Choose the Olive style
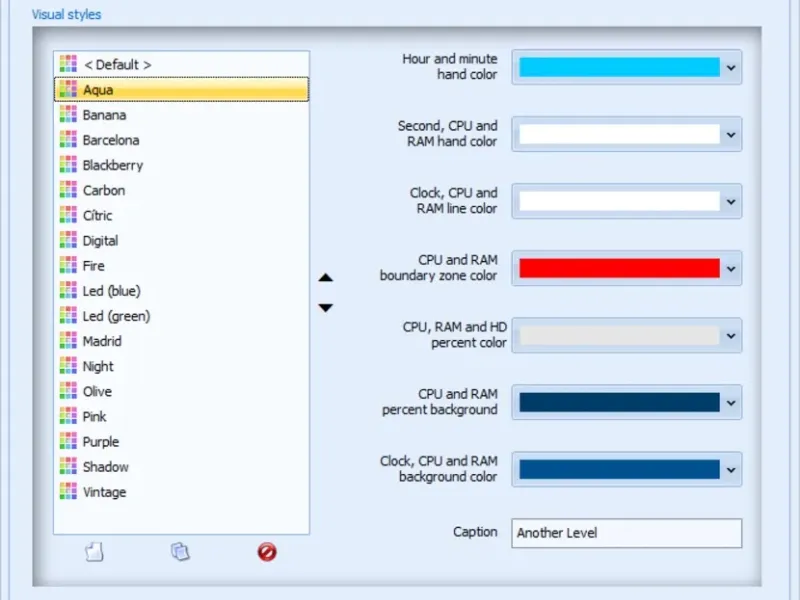Screen dimensions: 800x600 point(181,391)
